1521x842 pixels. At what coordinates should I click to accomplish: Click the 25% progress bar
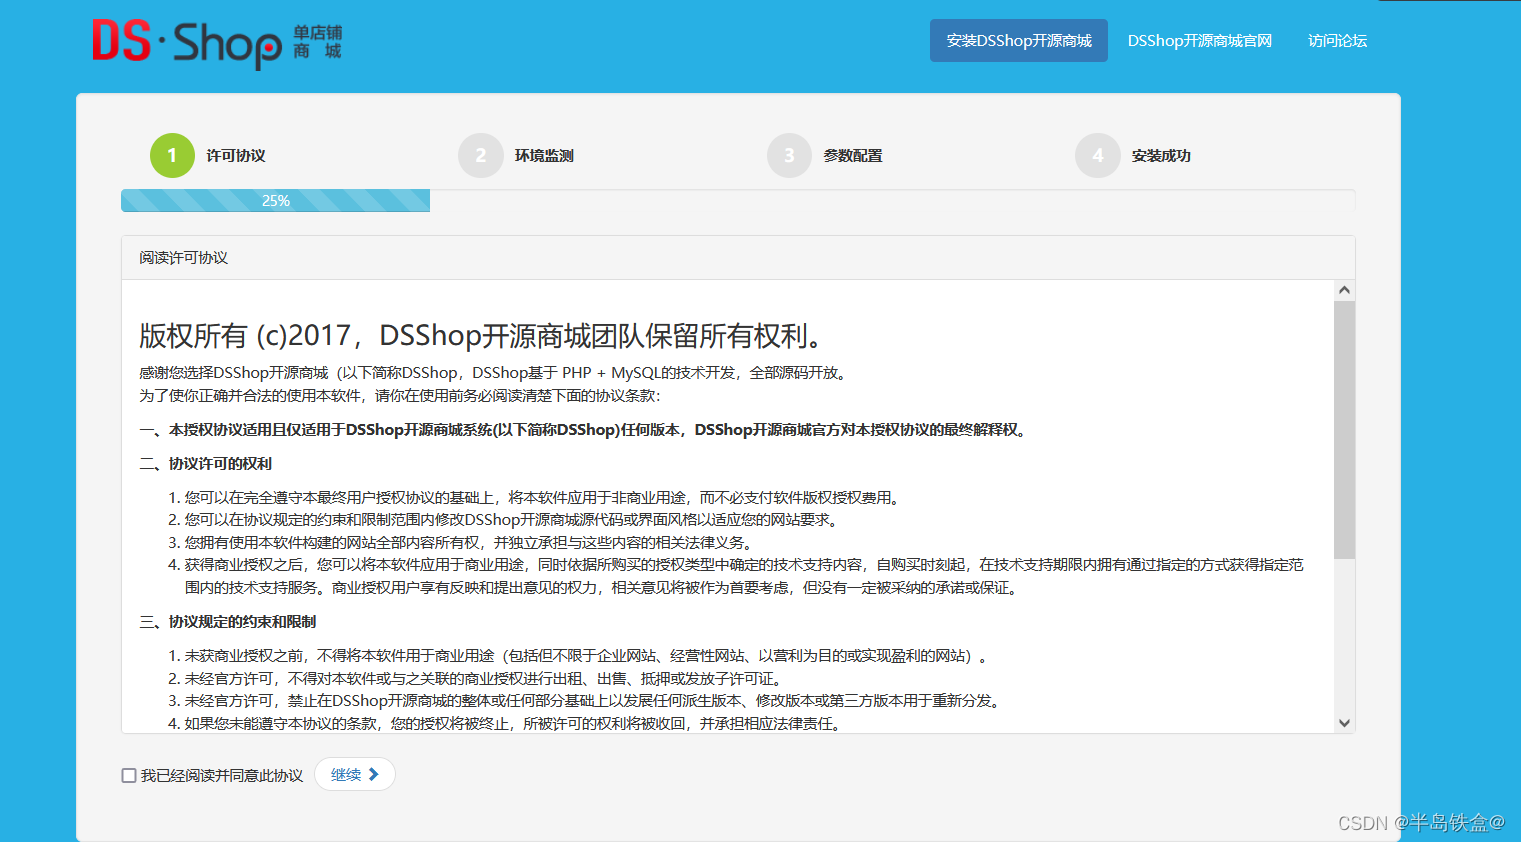[x=275, y=200]
